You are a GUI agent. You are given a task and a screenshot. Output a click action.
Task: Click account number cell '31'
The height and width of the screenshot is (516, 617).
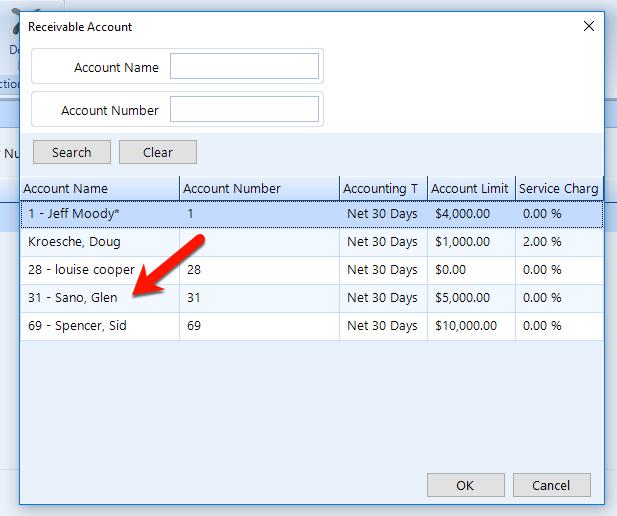(260, 298)
